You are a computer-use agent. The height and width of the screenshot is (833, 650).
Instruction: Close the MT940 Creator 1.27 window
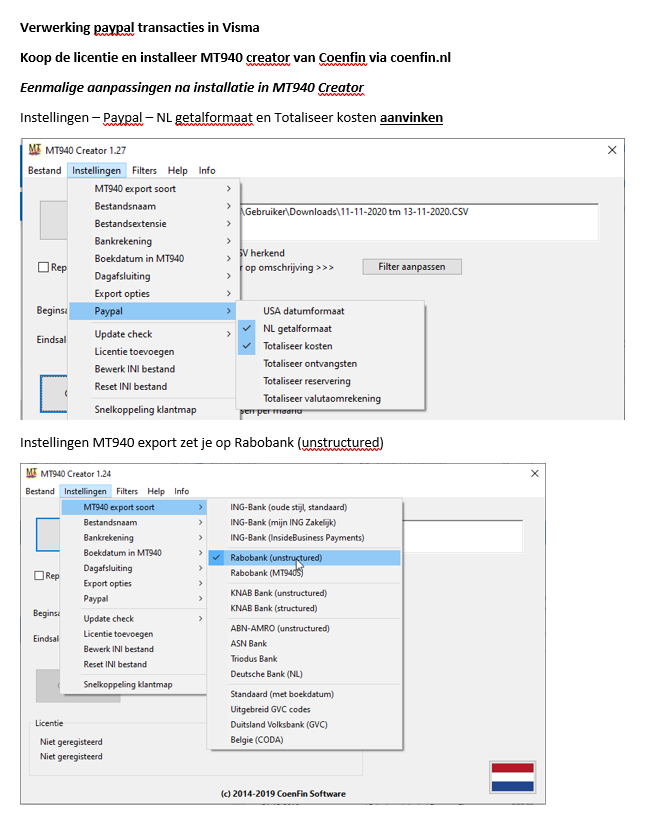pos(612,150)
